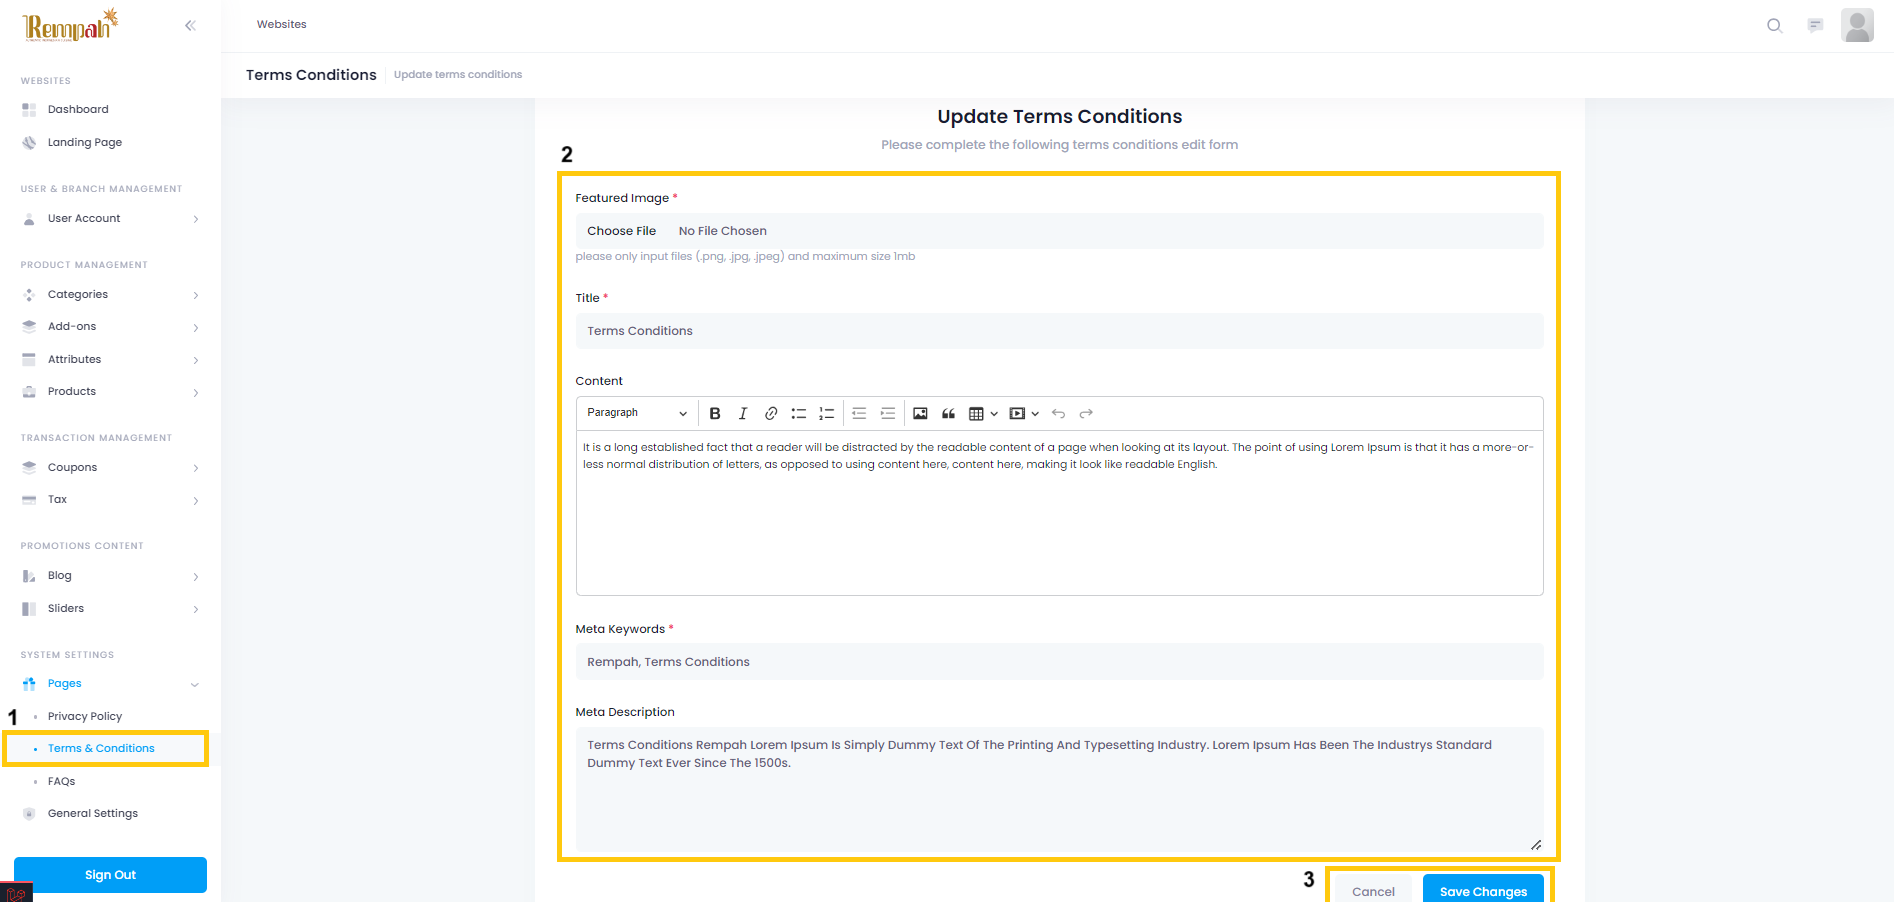Expand the Categories submenu in the sidebar
The image size is (1894, 902).
[x=110, y=295]
